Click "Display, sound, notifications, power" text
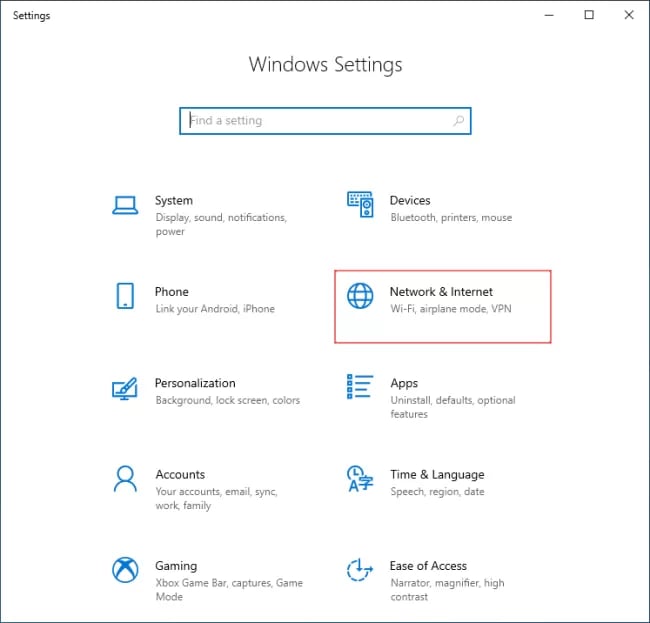 coord(221,225)
